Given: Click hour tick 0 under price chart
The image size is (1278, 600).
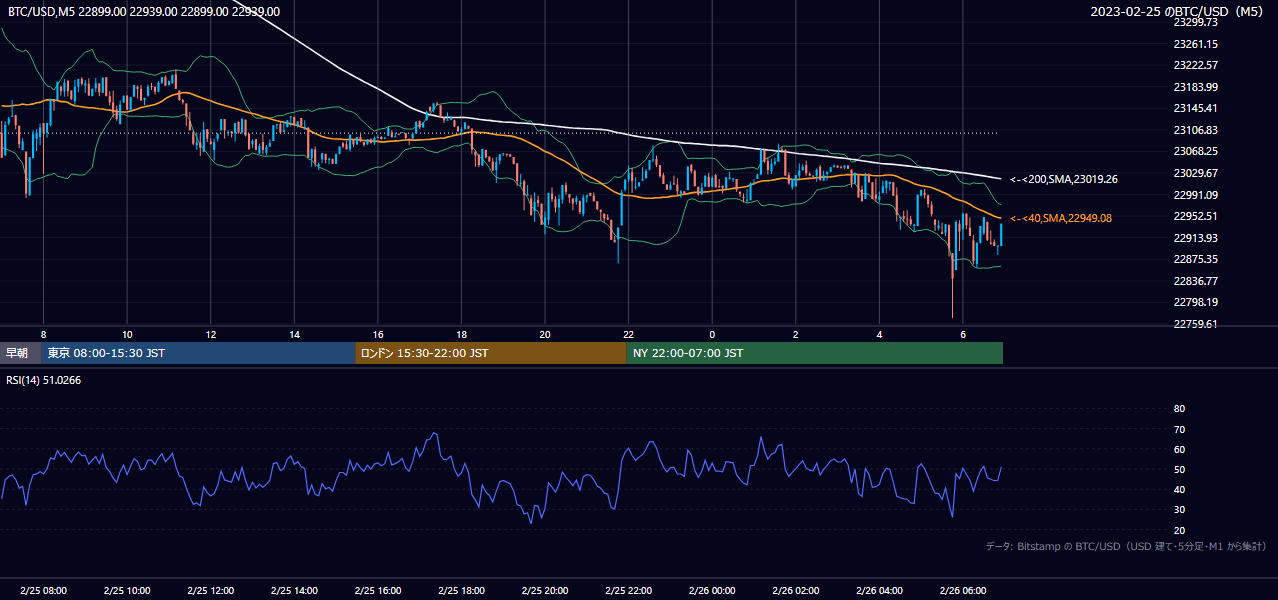Looking at the screenshot, I should [712, 334].
